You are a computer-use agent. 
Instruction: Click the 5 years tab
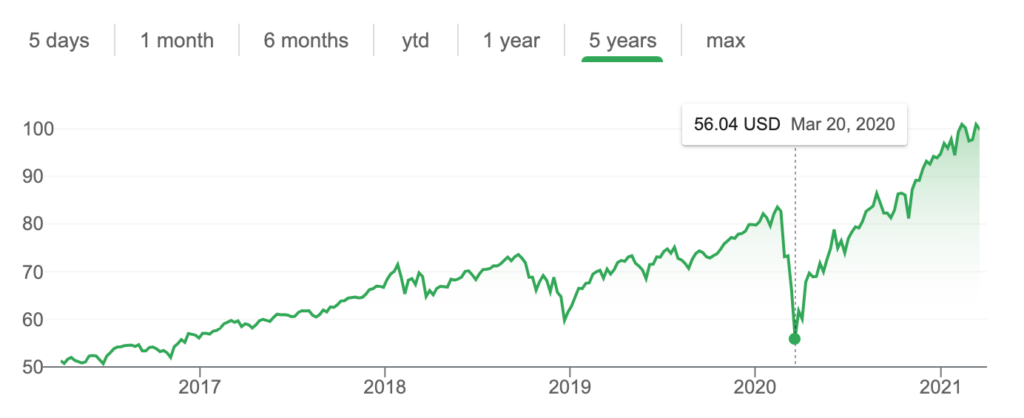click(622, 41)
